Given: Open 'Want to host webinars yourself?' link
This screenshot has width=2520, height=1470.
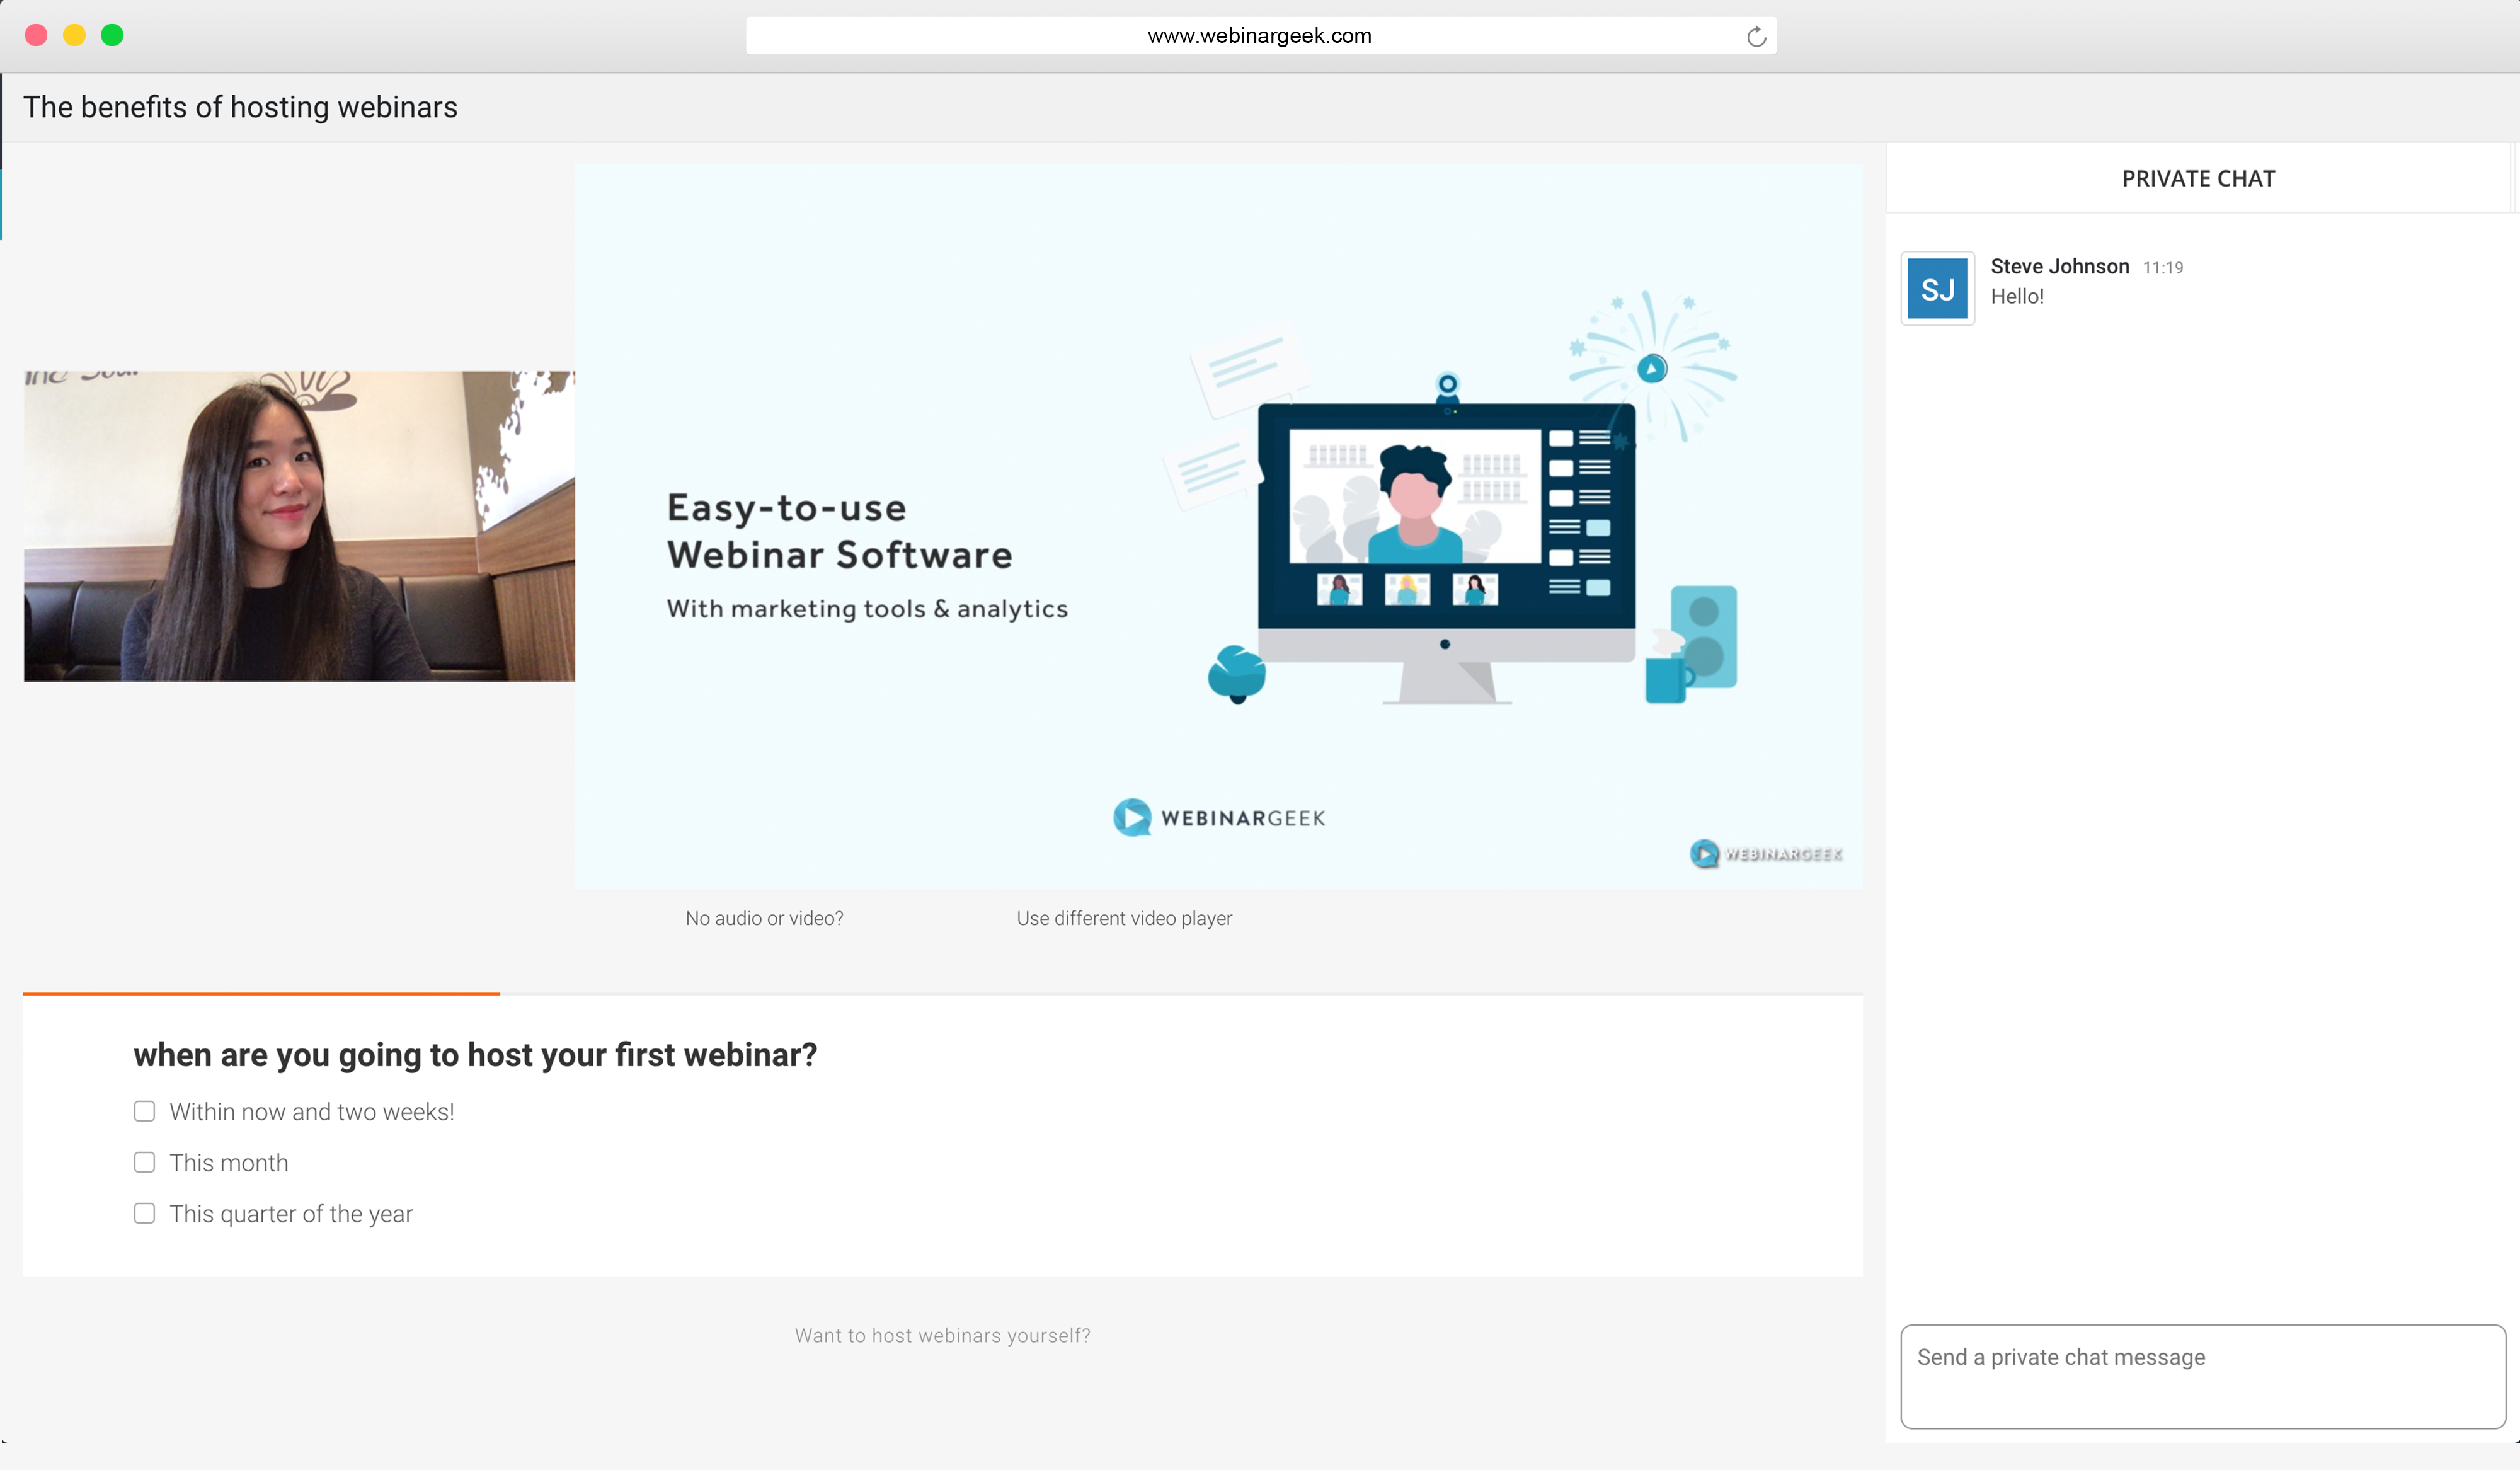Looking at the screenshot, I should (942, 1336).
